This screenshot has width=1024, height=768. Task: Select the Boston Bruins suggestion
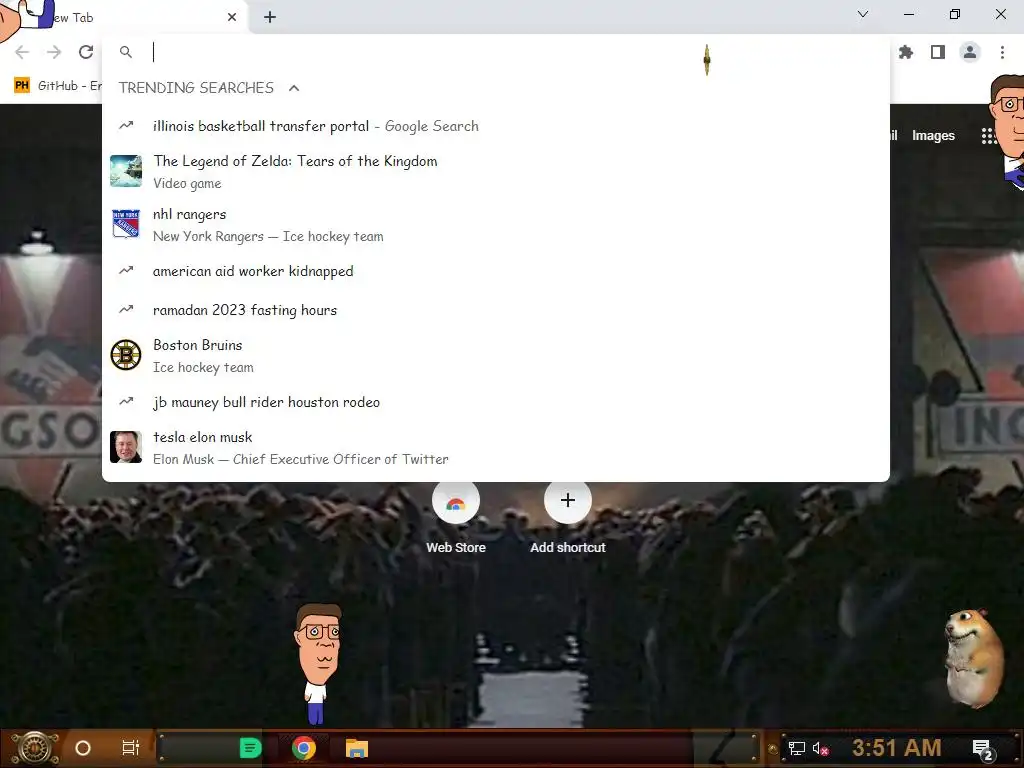click(496, 356)
